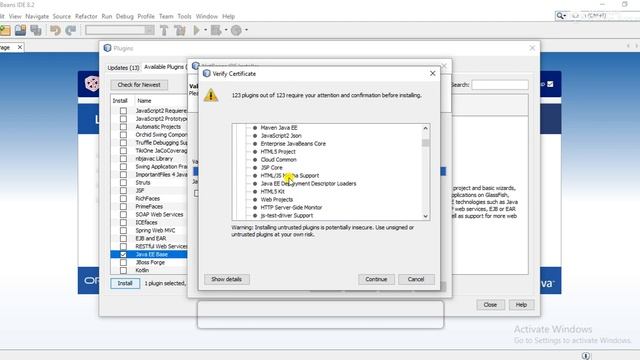Click the Build Project hammer icon

click(164, 30)
